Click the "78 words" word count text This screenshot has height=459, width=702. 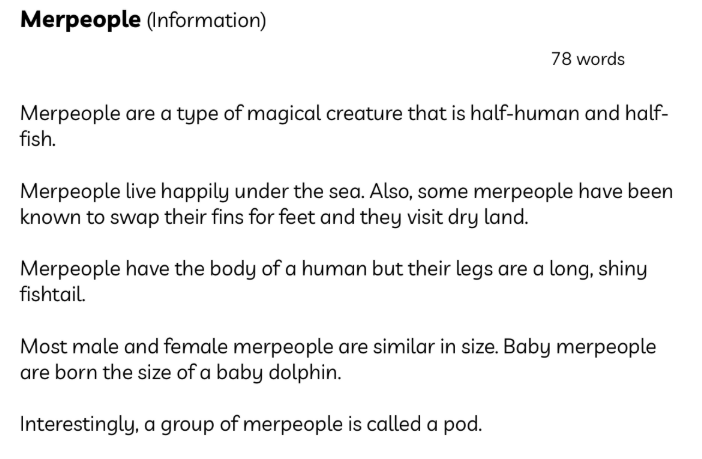pos(587,59)
